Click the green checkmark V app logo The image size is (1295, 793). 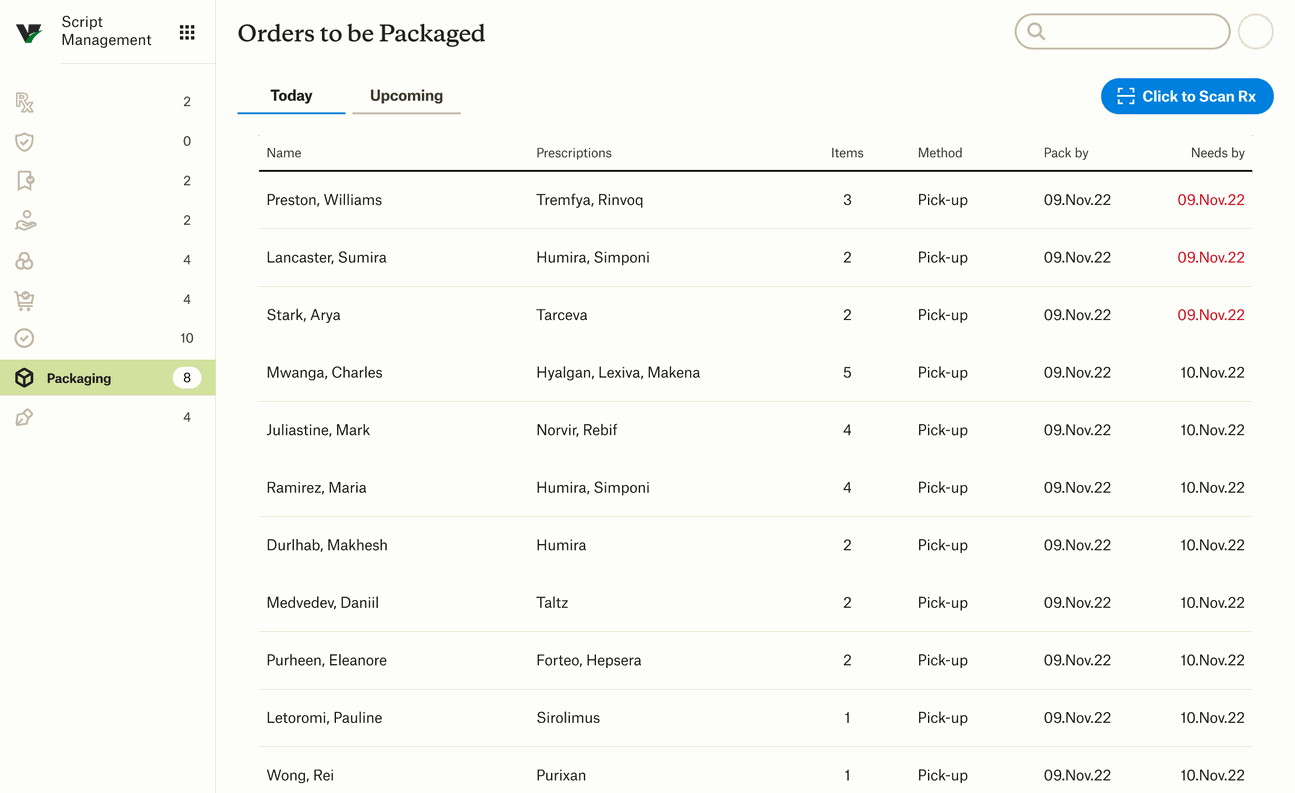point(29,33)
